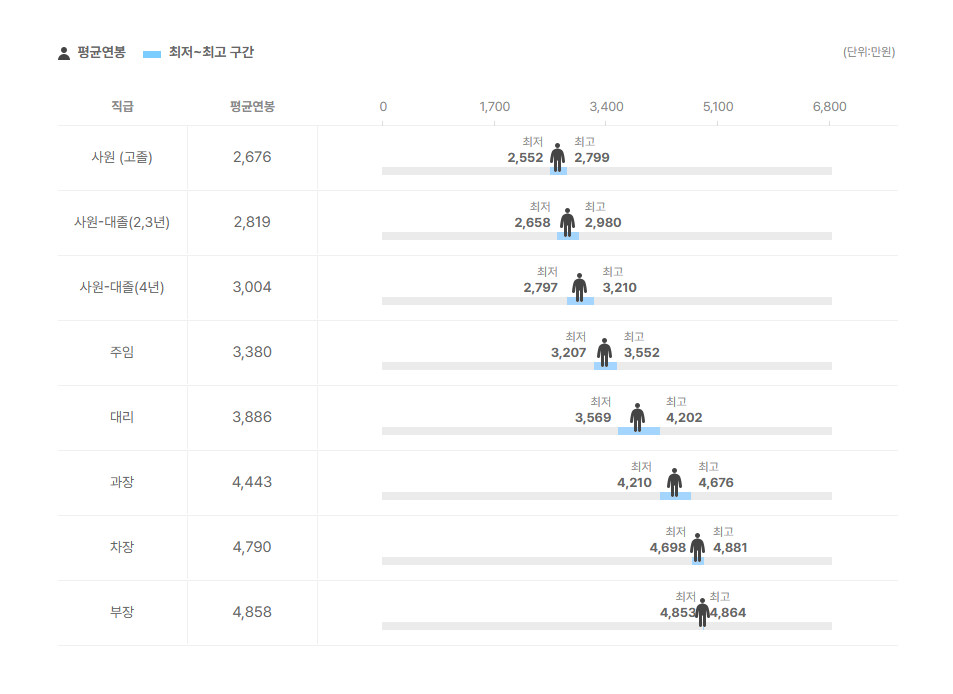Click the person icon in the 사원 (고졸) row
The width and height of the screenshot is (953, 694).
[557, 157]
